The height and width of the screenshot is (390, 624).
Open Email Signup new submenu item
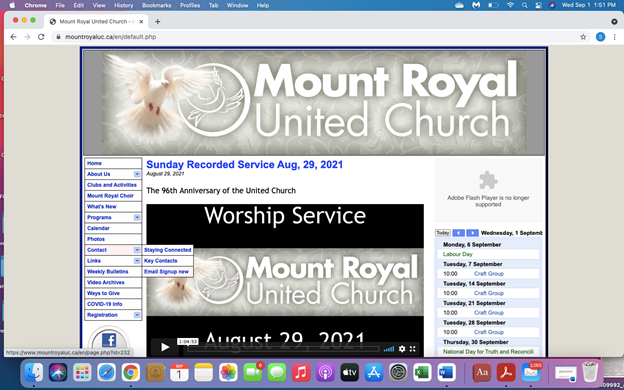168,271
